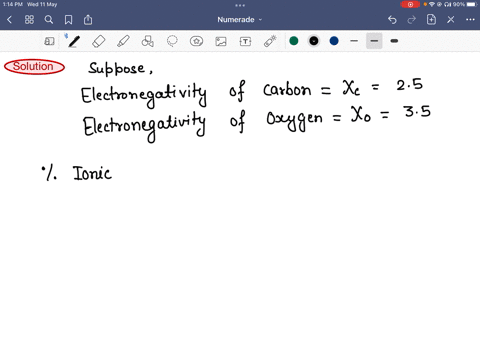The image size is (480, 360).
Task: Tap the screen recording indicator
Action: (410, 4)
